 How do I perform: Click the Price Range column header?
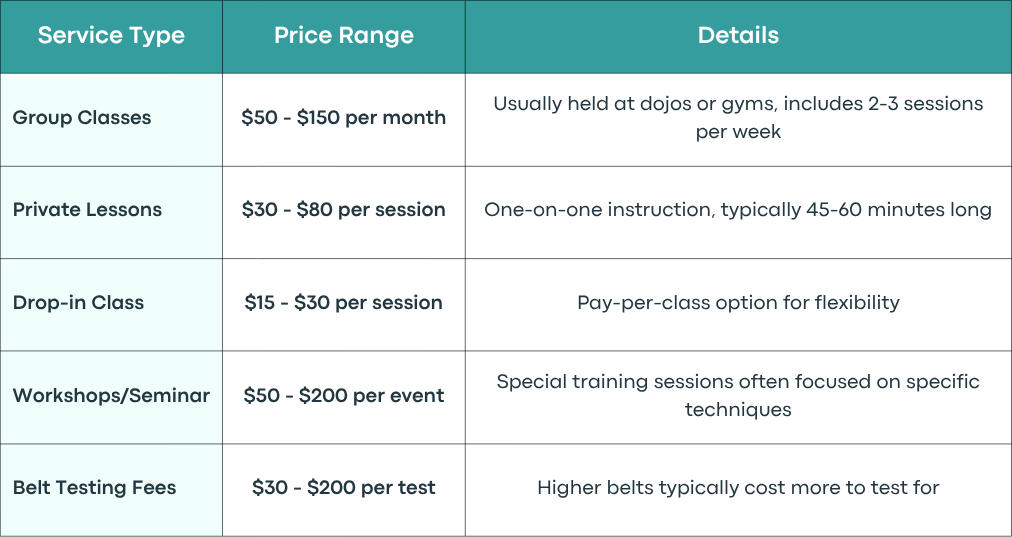tap(344, 36)
